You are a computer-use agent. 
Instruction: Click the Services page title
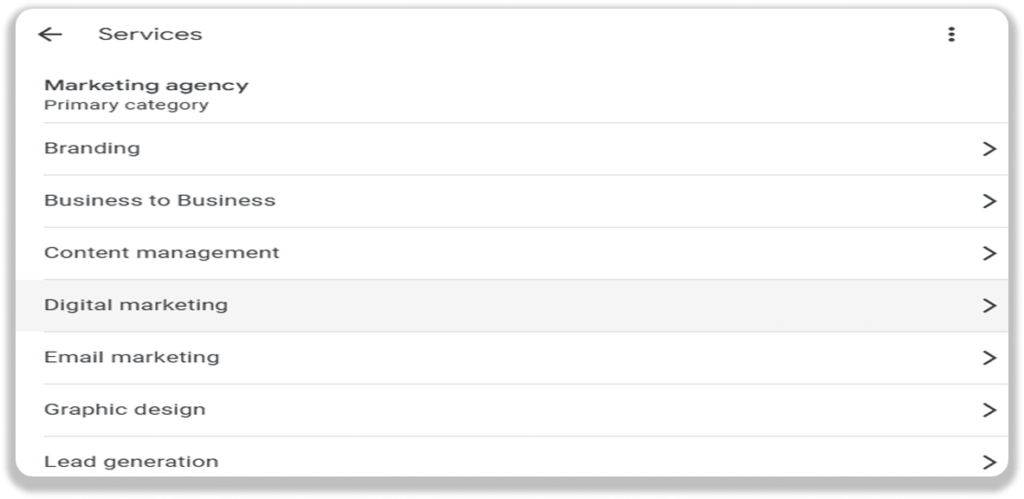tap(150, 34)
